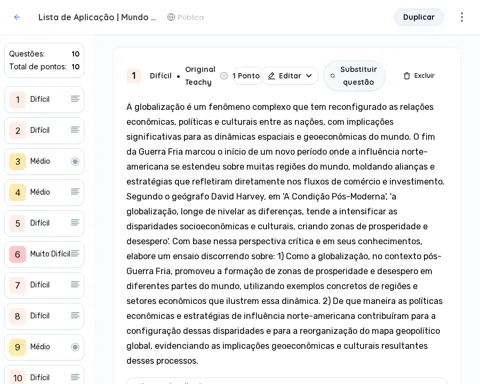Click the title Lista de Aplicação | Mundo
This screenshot has width=480, height=384.
pos(97,17)
